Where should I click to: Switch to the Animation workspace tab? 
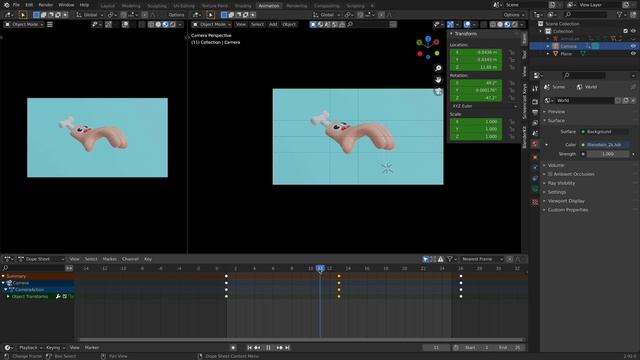pyautogui.click(x=269, y=6)
